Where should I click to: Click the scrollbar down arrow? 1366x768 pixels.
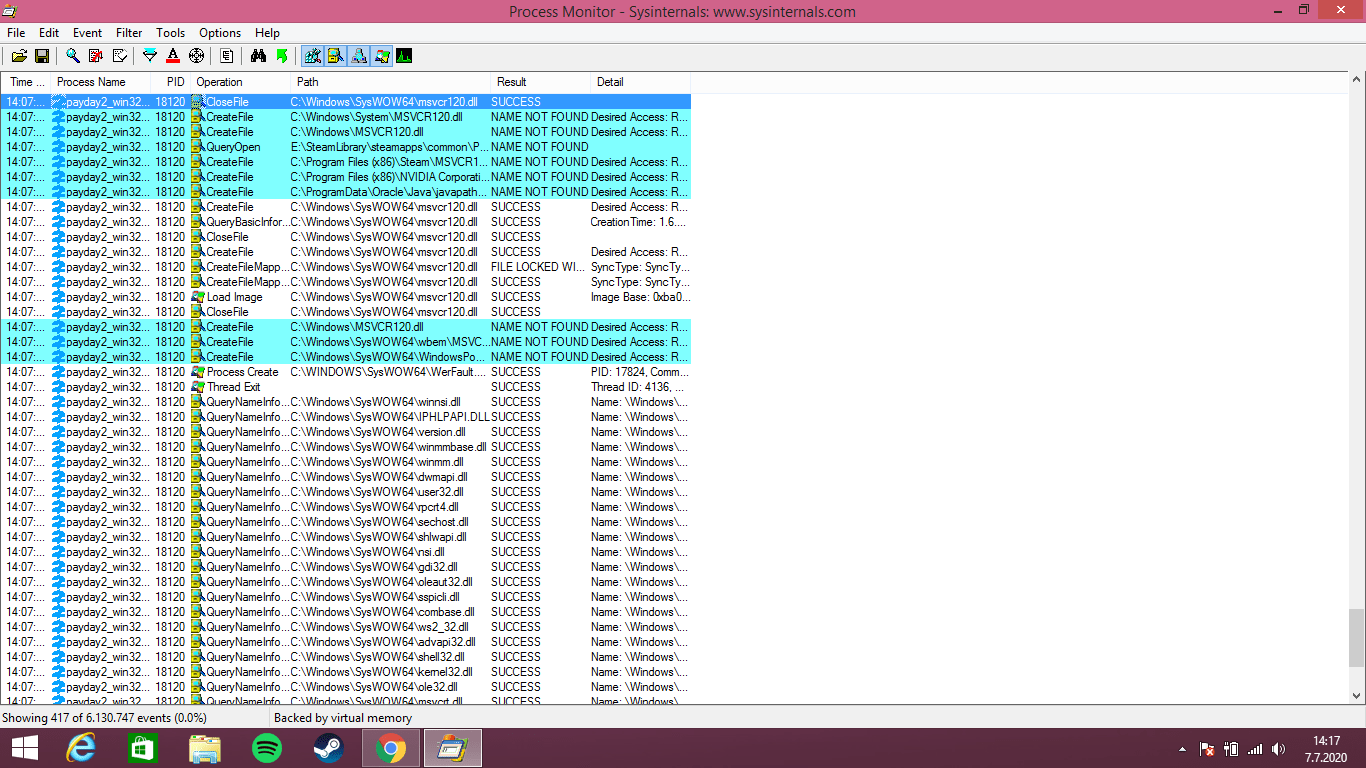[1357, 696]
